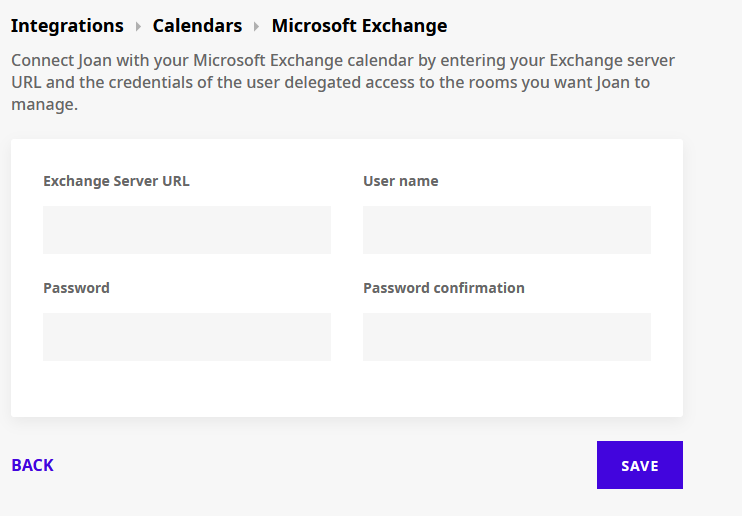Viewport: 742px width, 516px height.
Task: Select Microsoft Exchange breadcrumb
Action: point(359,26)
